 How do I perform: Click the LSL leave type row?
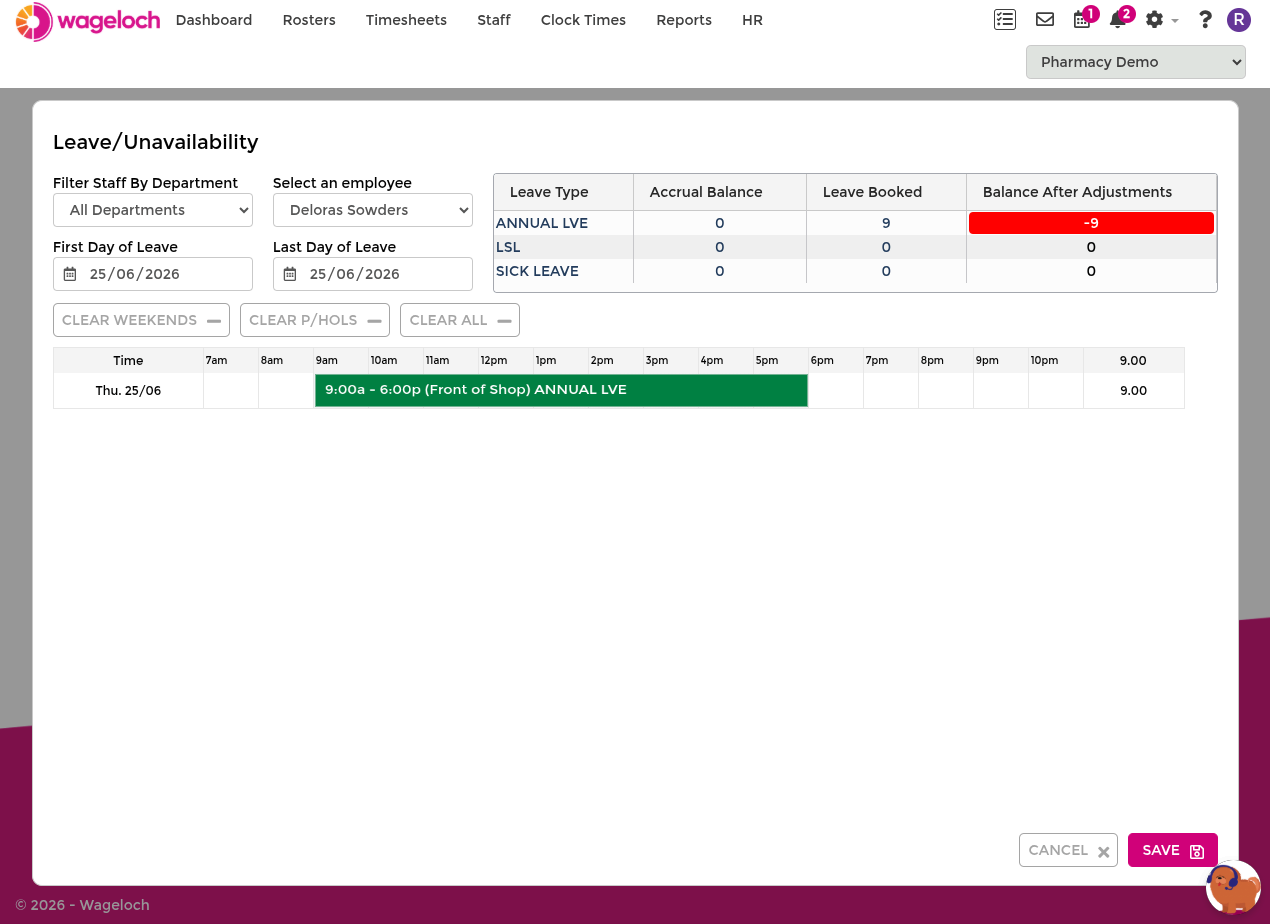[855, 247]
